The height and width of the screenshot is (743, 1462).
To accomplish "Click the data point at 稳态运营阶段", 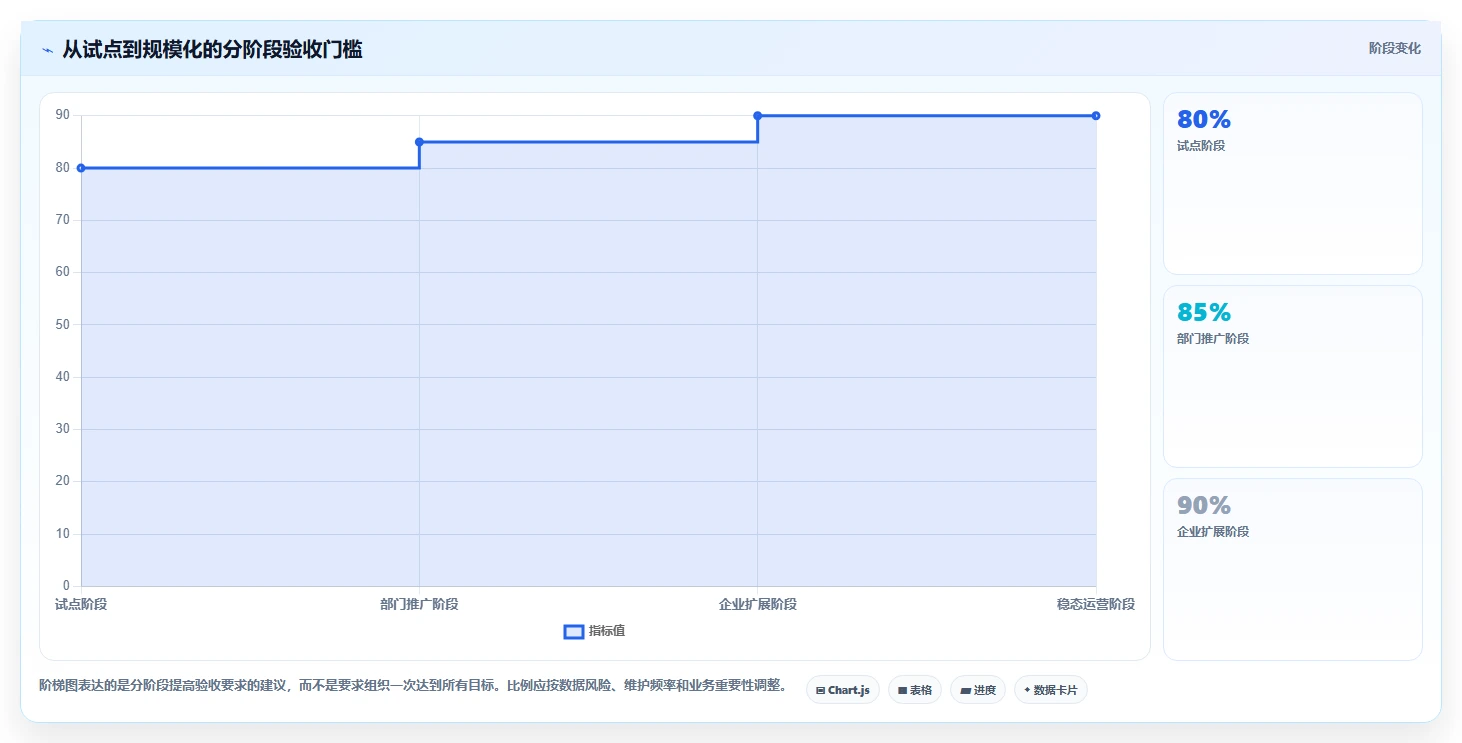I will pyautogui.click(x=1096, y=116).
